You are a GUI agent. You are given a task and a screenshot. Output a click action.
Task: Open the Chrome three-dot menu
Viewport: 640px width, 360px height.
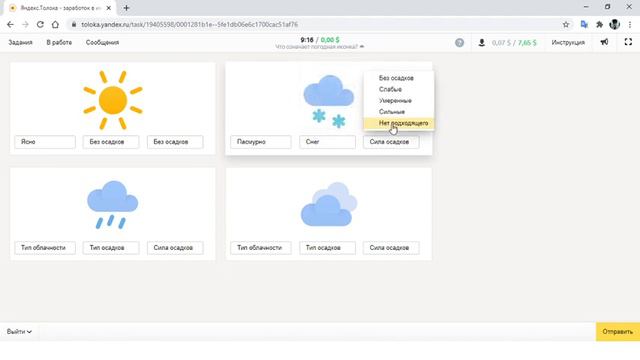coord(630,24)
